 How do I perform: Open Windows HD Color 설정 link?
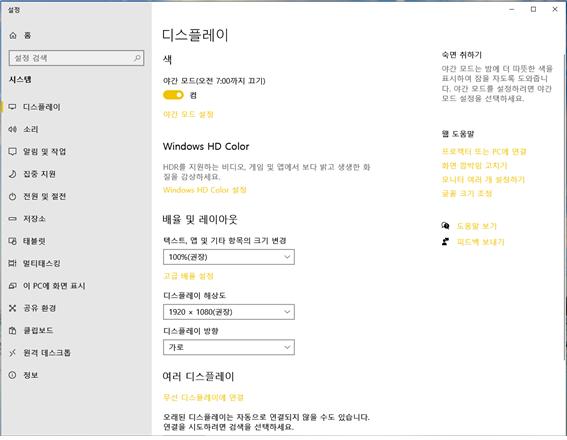(x=205, y=190)
